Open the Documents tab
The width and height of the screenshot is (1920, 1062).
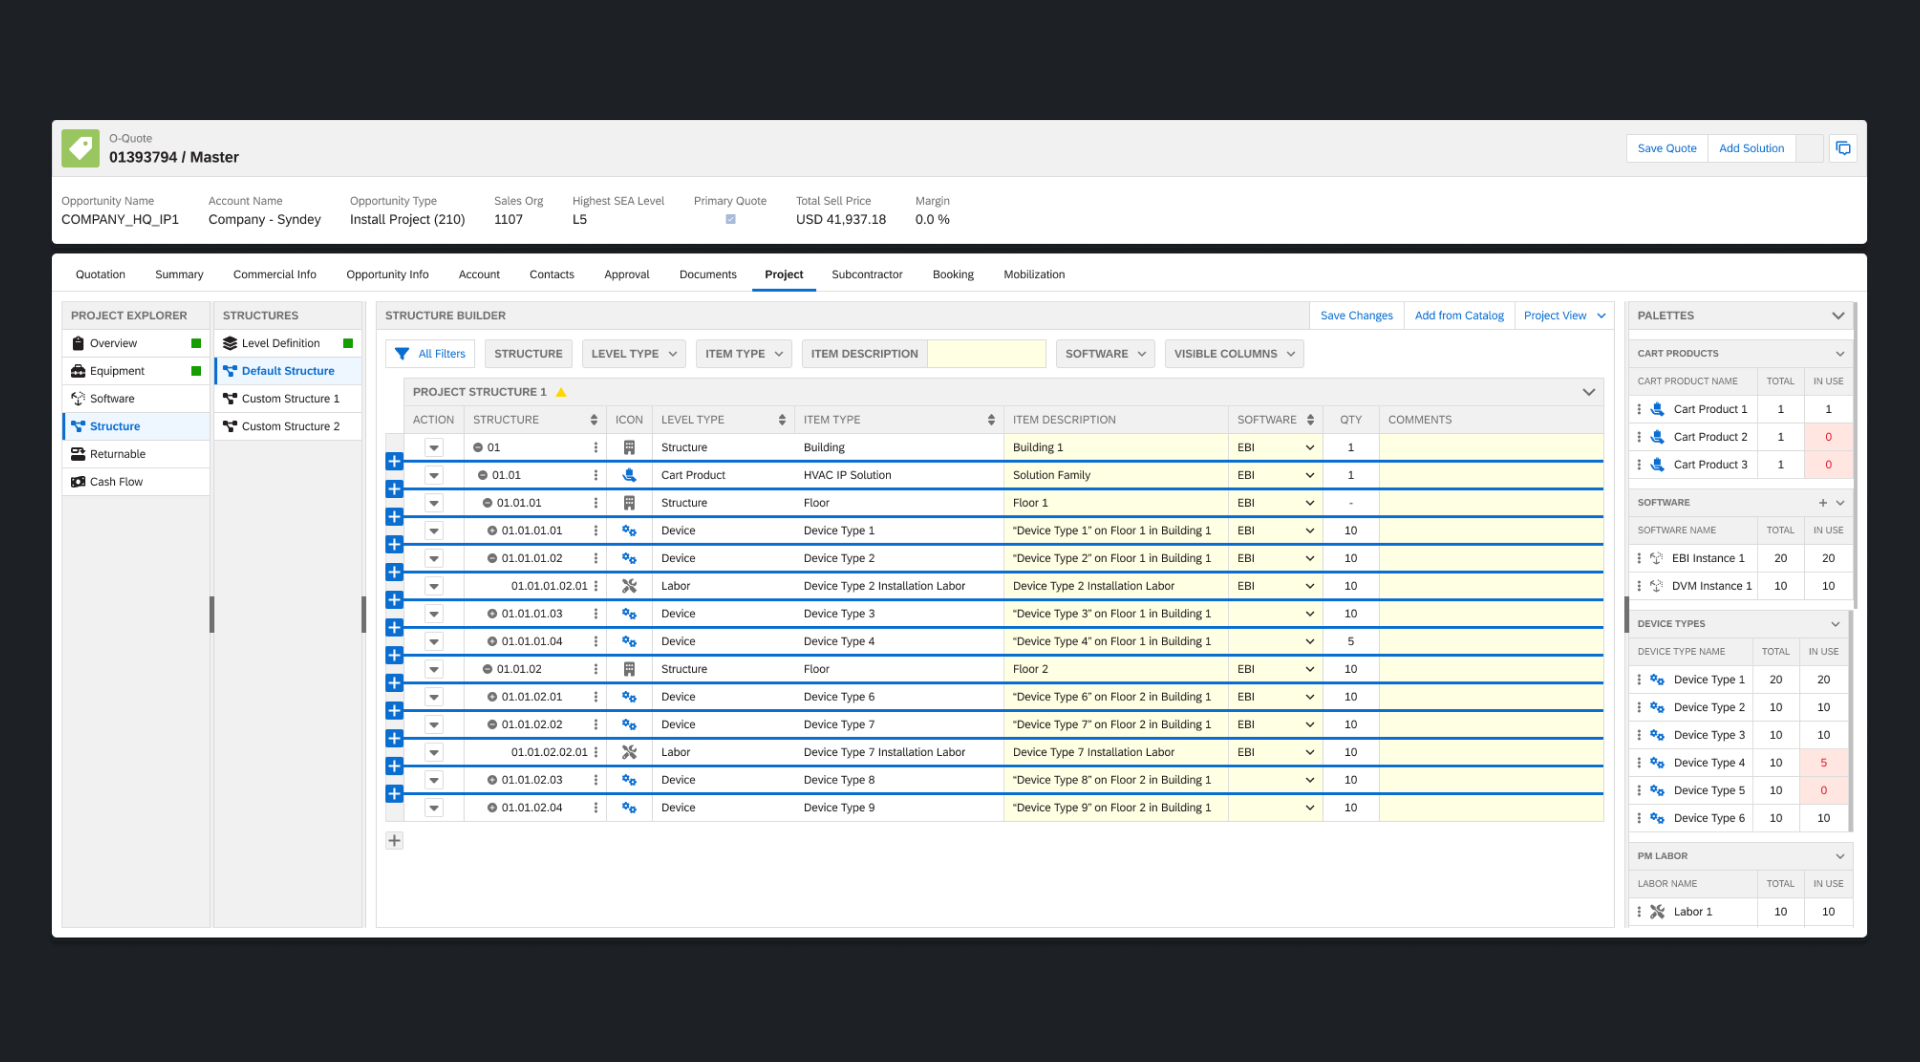[x=707, y=275]
